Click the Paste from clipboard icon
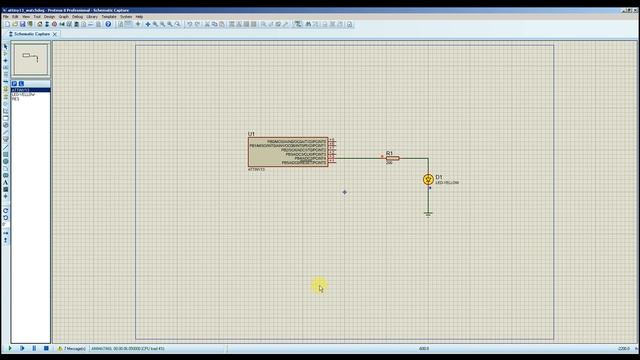Viewport: 640px width, 360px height. [x=222, y=24]
